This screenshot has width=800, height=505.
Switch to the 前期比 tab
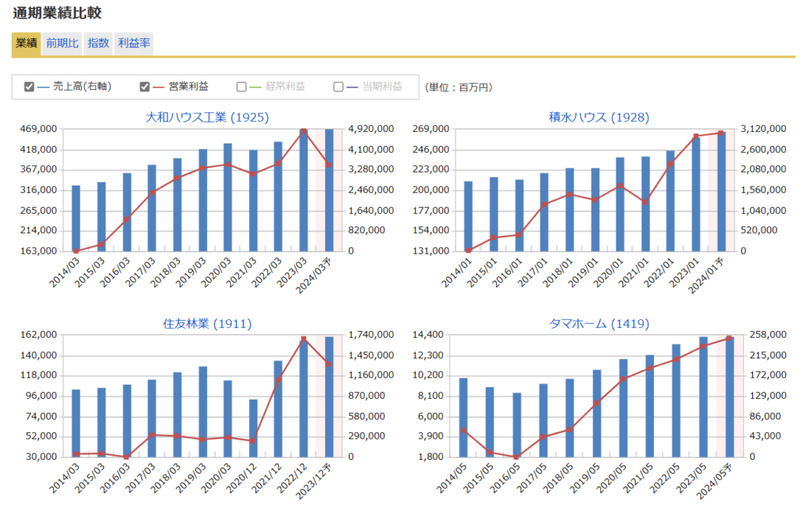62,43
